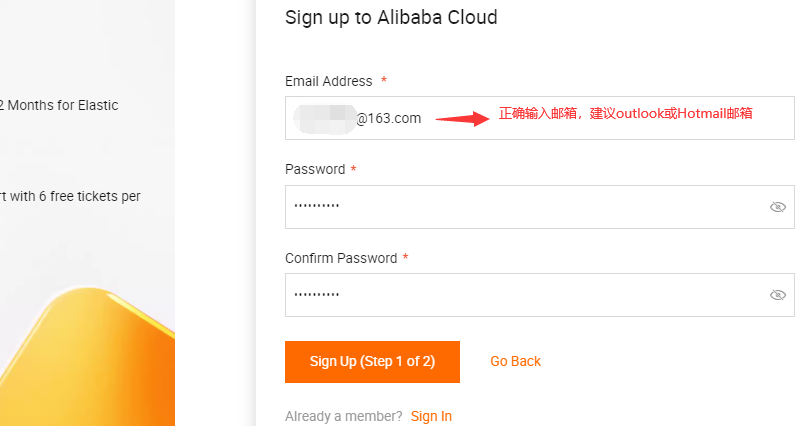Click the Sign up to Alibaba Cloud heading

tap(391, 17)
